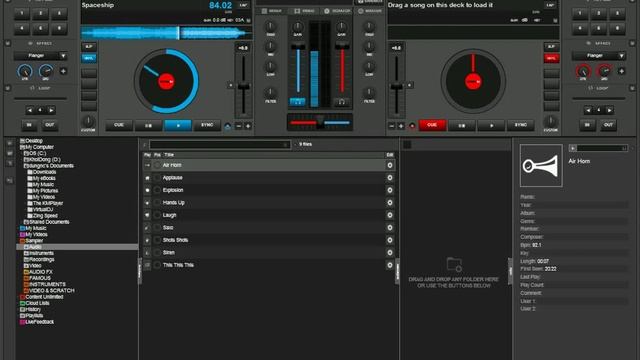Set loop OUT point on left deck

[x=50, y=125]
